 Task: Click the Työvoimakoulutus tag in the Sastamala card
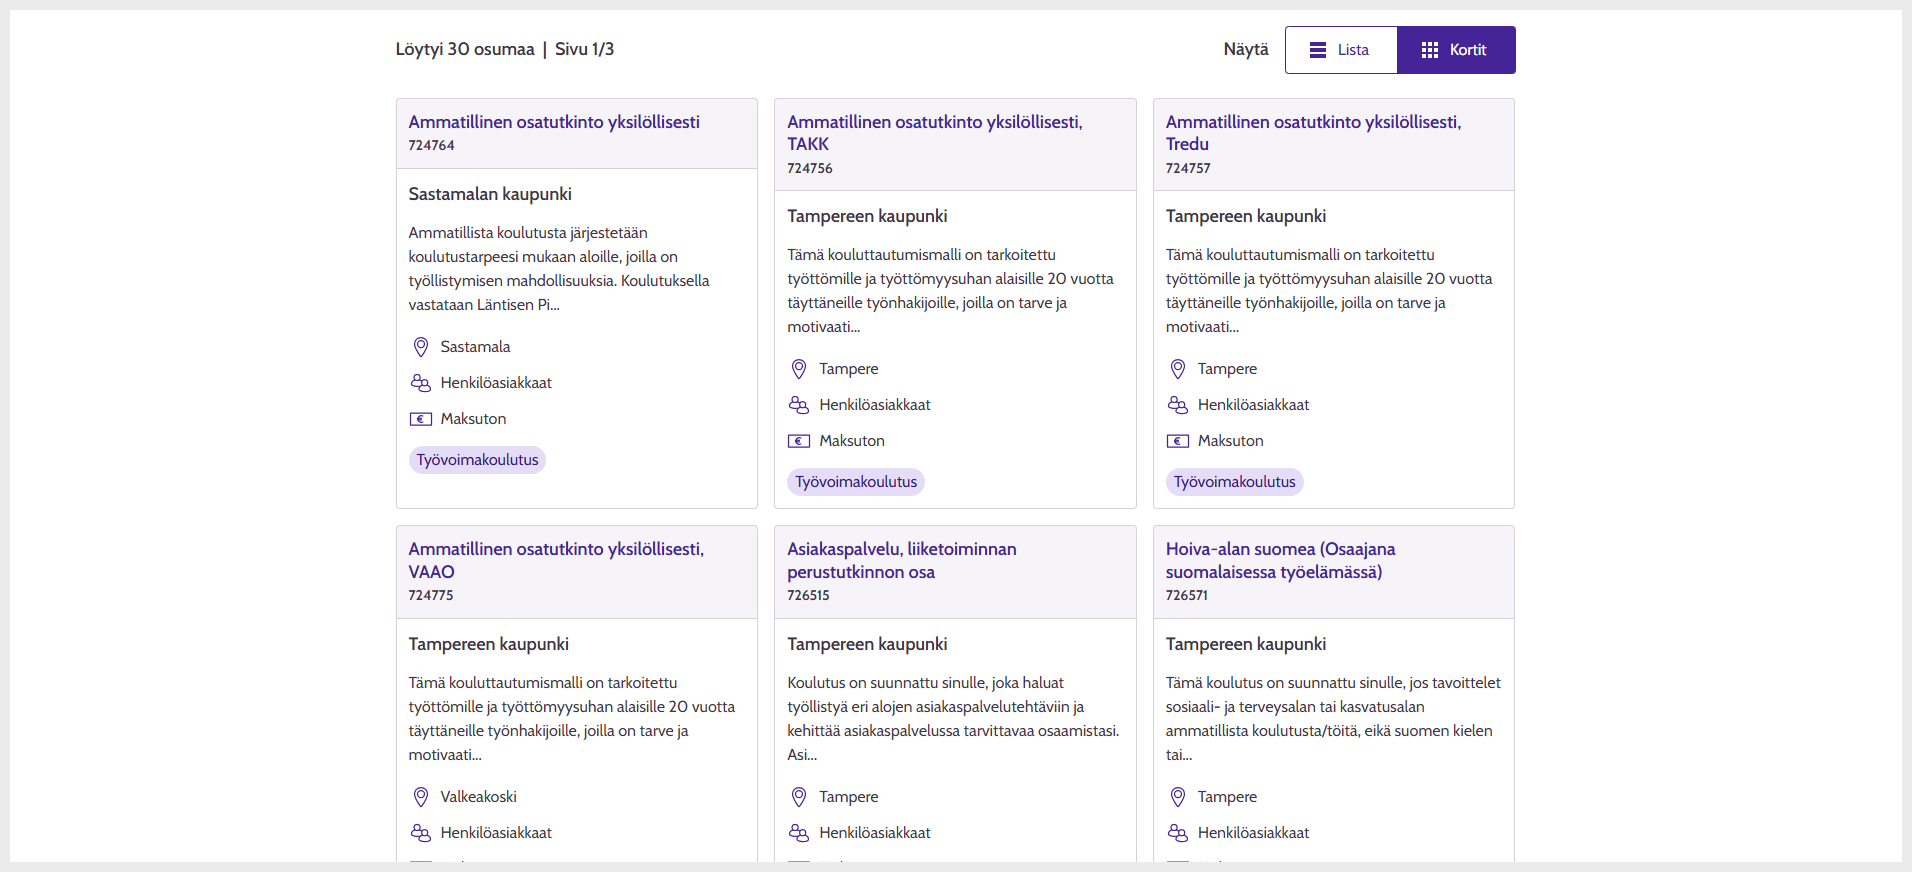(x=477, y=460)
